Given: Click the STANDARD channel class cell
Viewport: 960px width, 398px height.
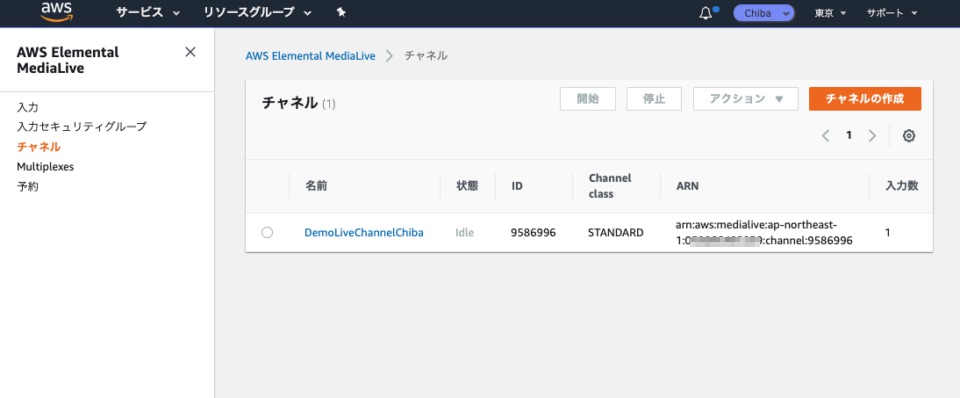Looking at the screenshot, I should pos(615,233).
